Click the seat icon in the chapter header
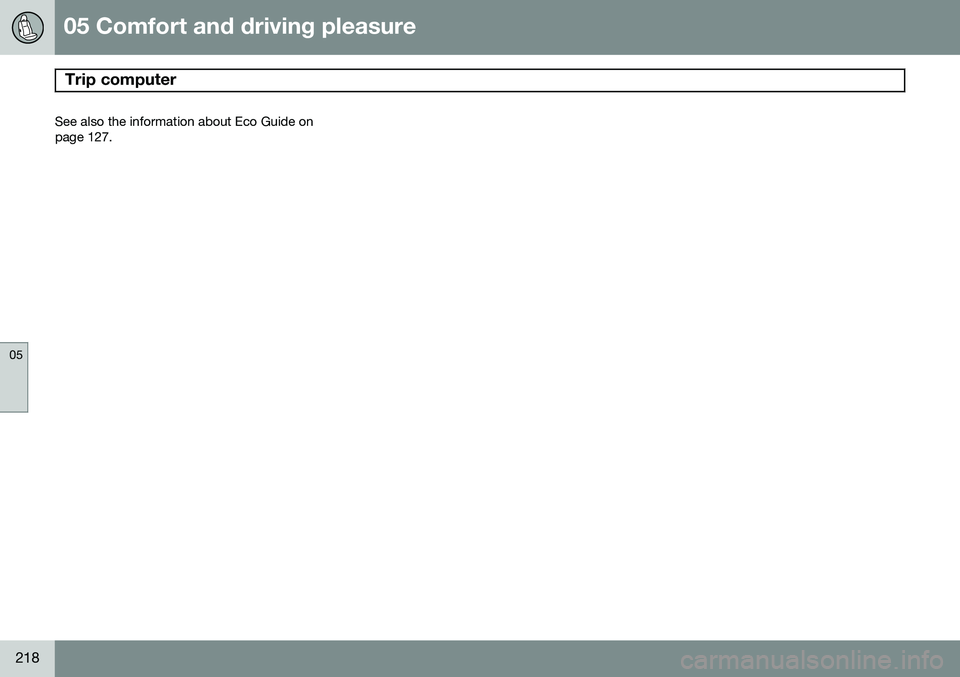This screenshot has width=960, height=677. (x=28, y=28)
